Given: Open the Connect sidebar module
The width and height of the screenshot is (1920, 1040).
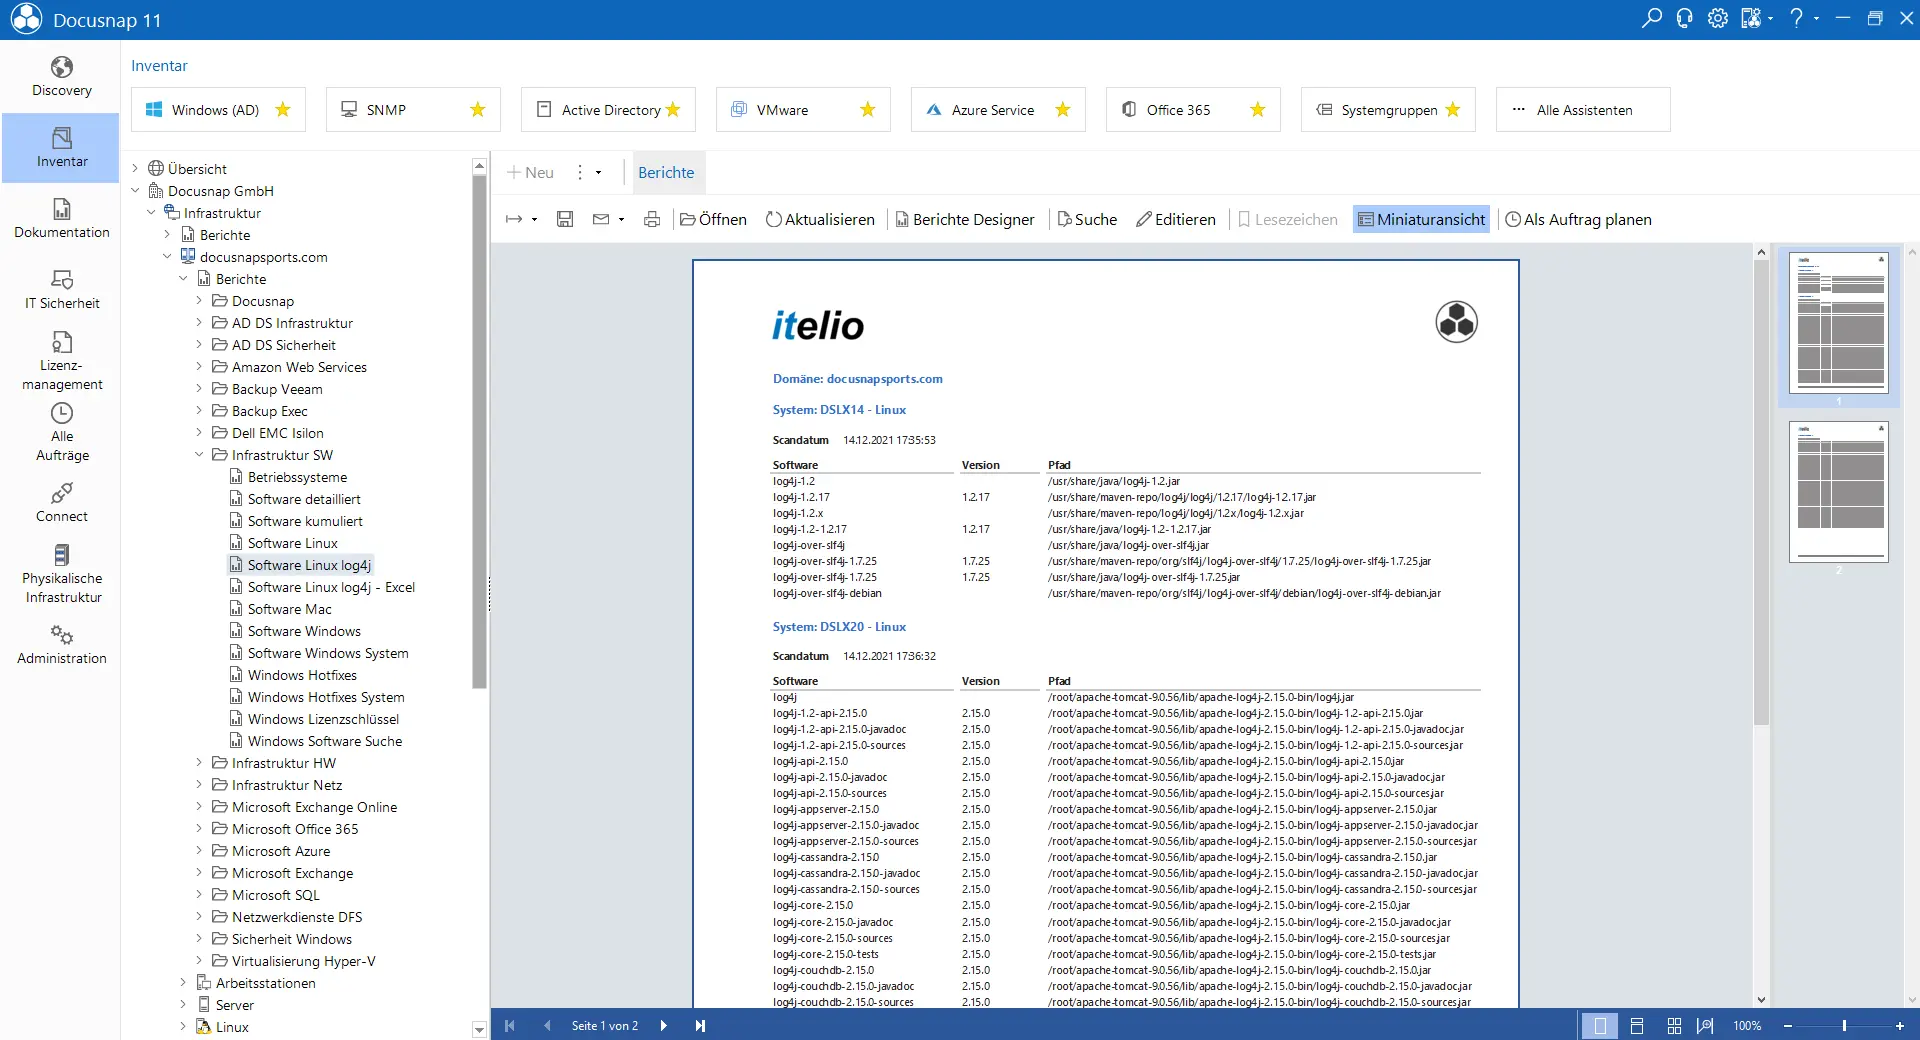Looking at the screenshot, I should [x=61, y=503].
